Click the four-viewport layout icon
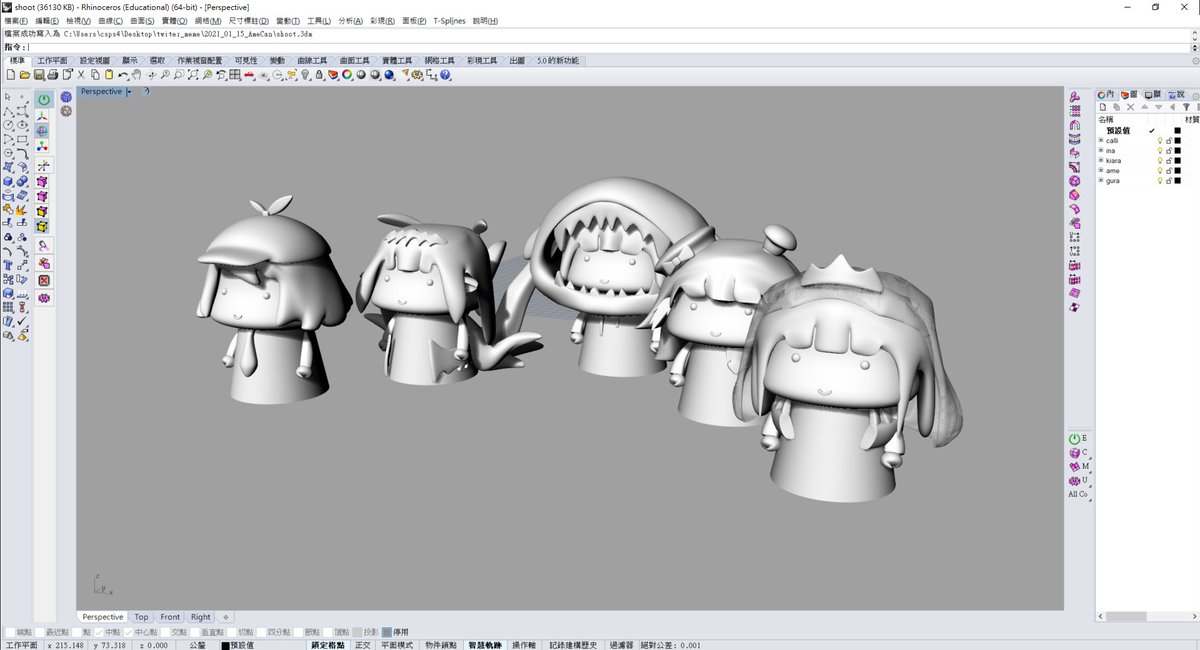The height and width of the screenshot is (650, 1200). tap(234, 74)
